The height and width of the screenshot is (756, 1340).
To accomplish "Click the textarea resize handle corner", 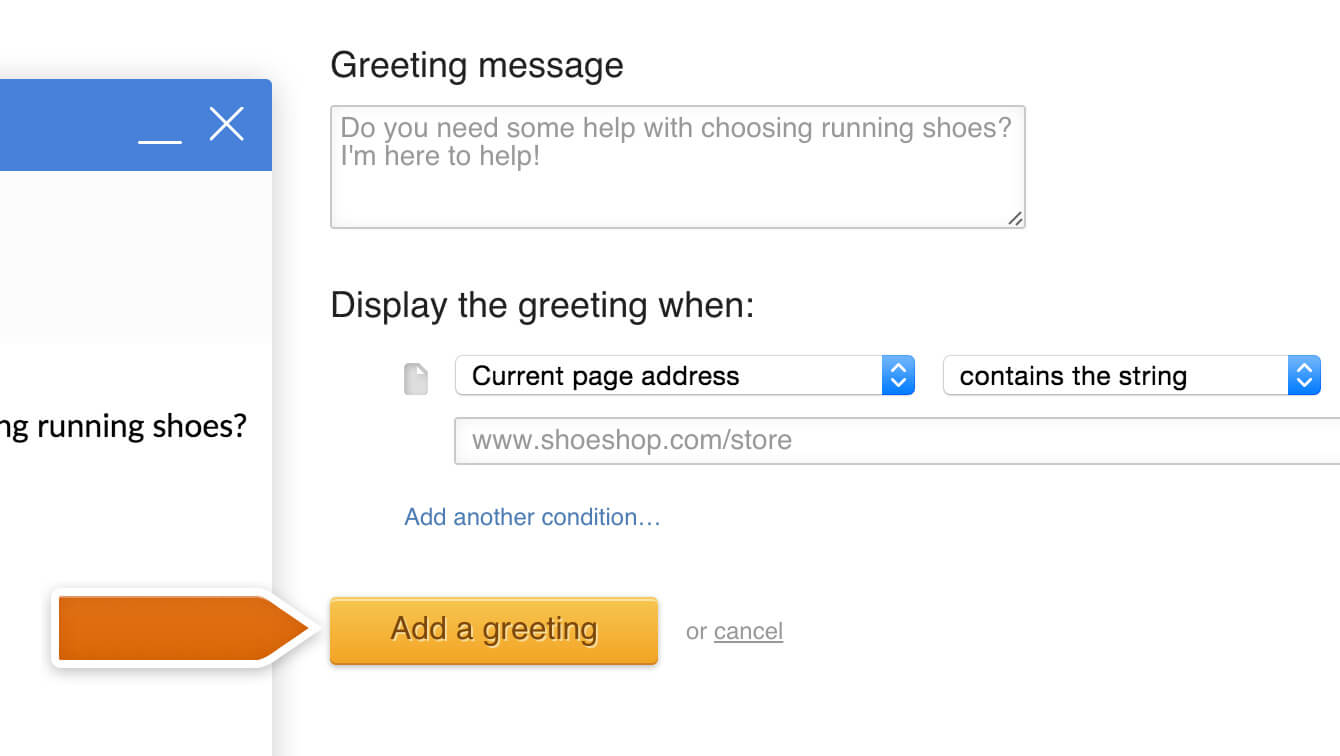I will tap(1015, 218).
